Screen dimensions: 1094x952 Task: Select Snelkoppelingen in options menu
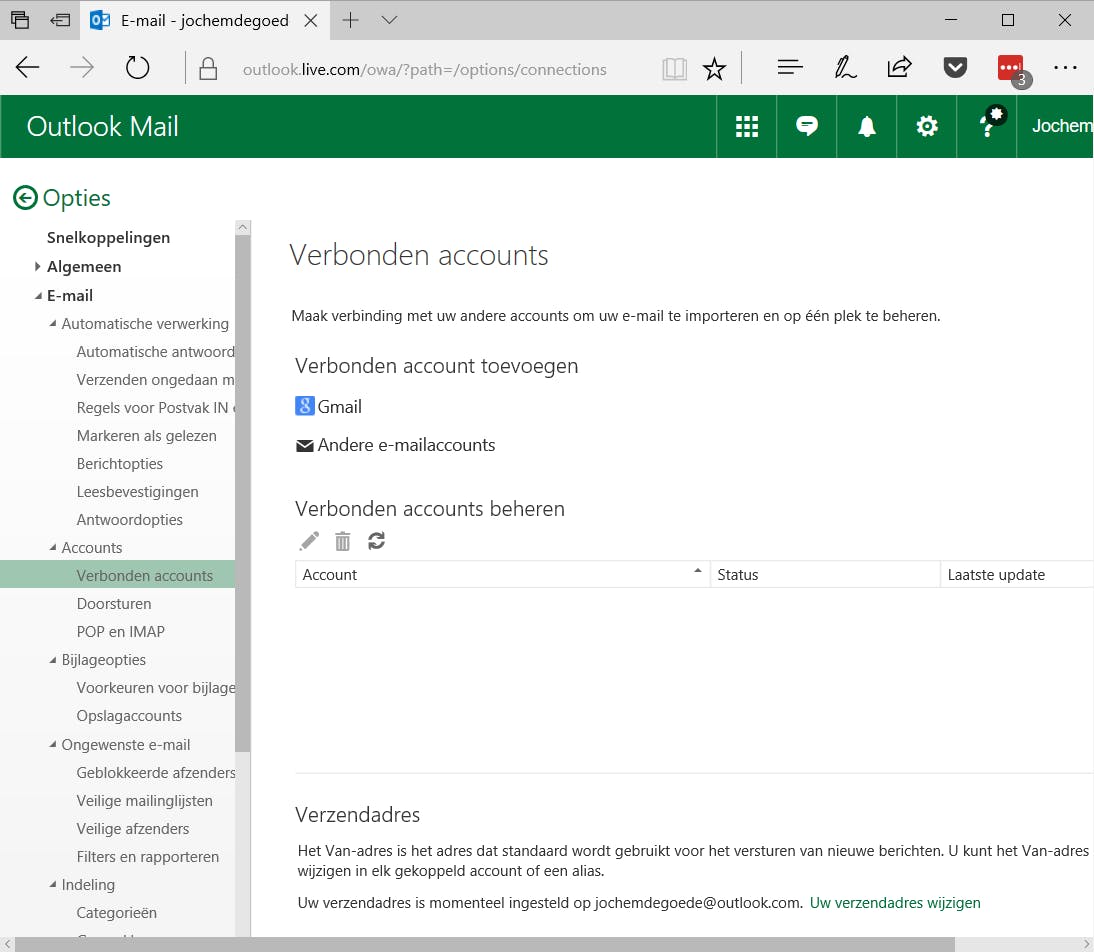tap(108, 237)
